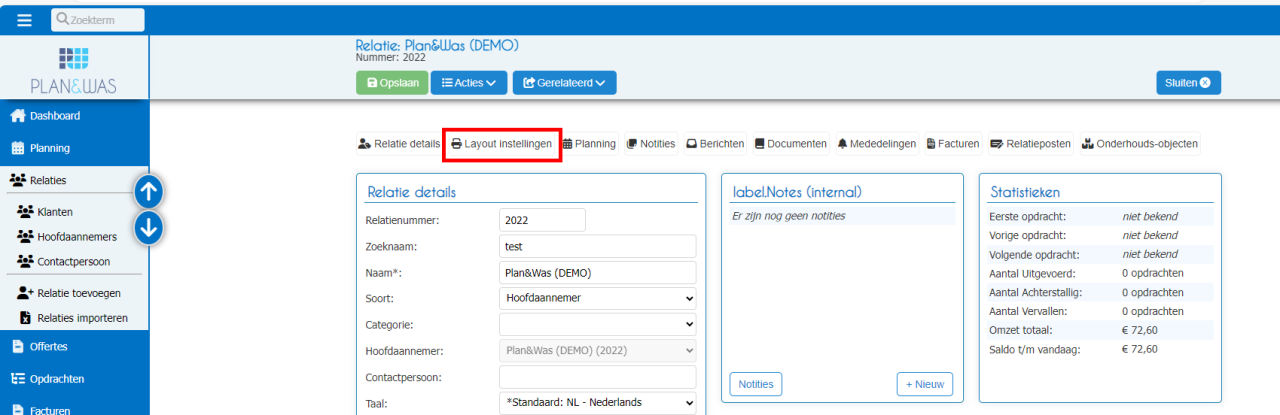Click the 'Aantal Achterstallig' statistic row

click(1100, 292)
